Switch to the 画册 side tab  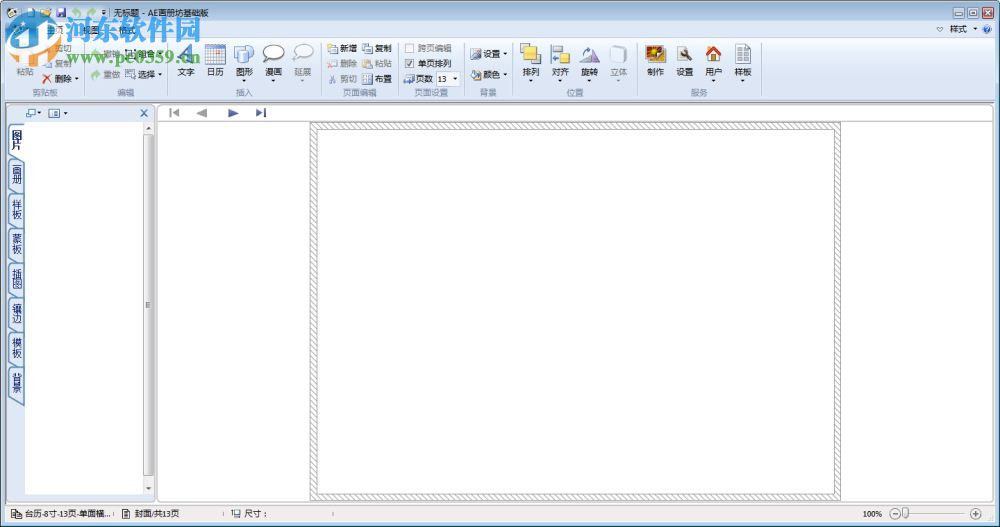[17, 175]
